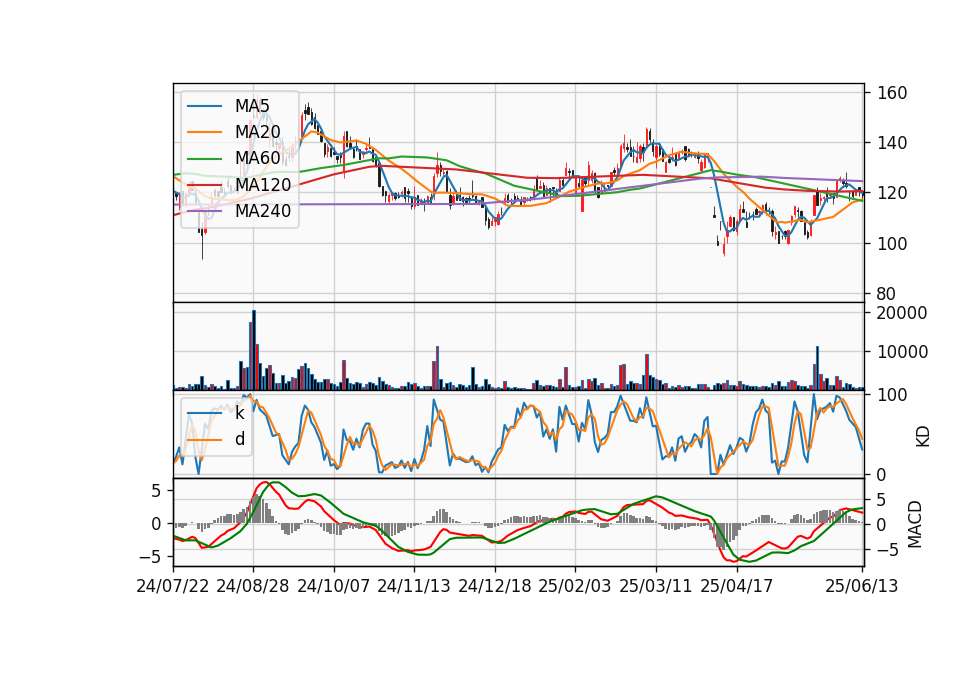
Task: Click the k legend label in KD panel
Action: click(239, 413)
